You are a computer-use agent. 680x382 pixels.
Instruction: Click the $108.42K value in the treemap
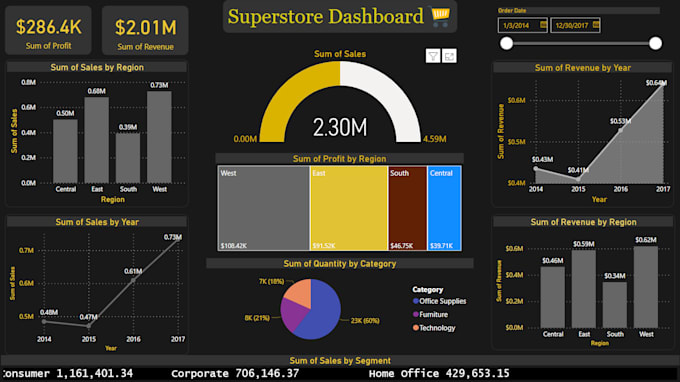tap(234, 246)
